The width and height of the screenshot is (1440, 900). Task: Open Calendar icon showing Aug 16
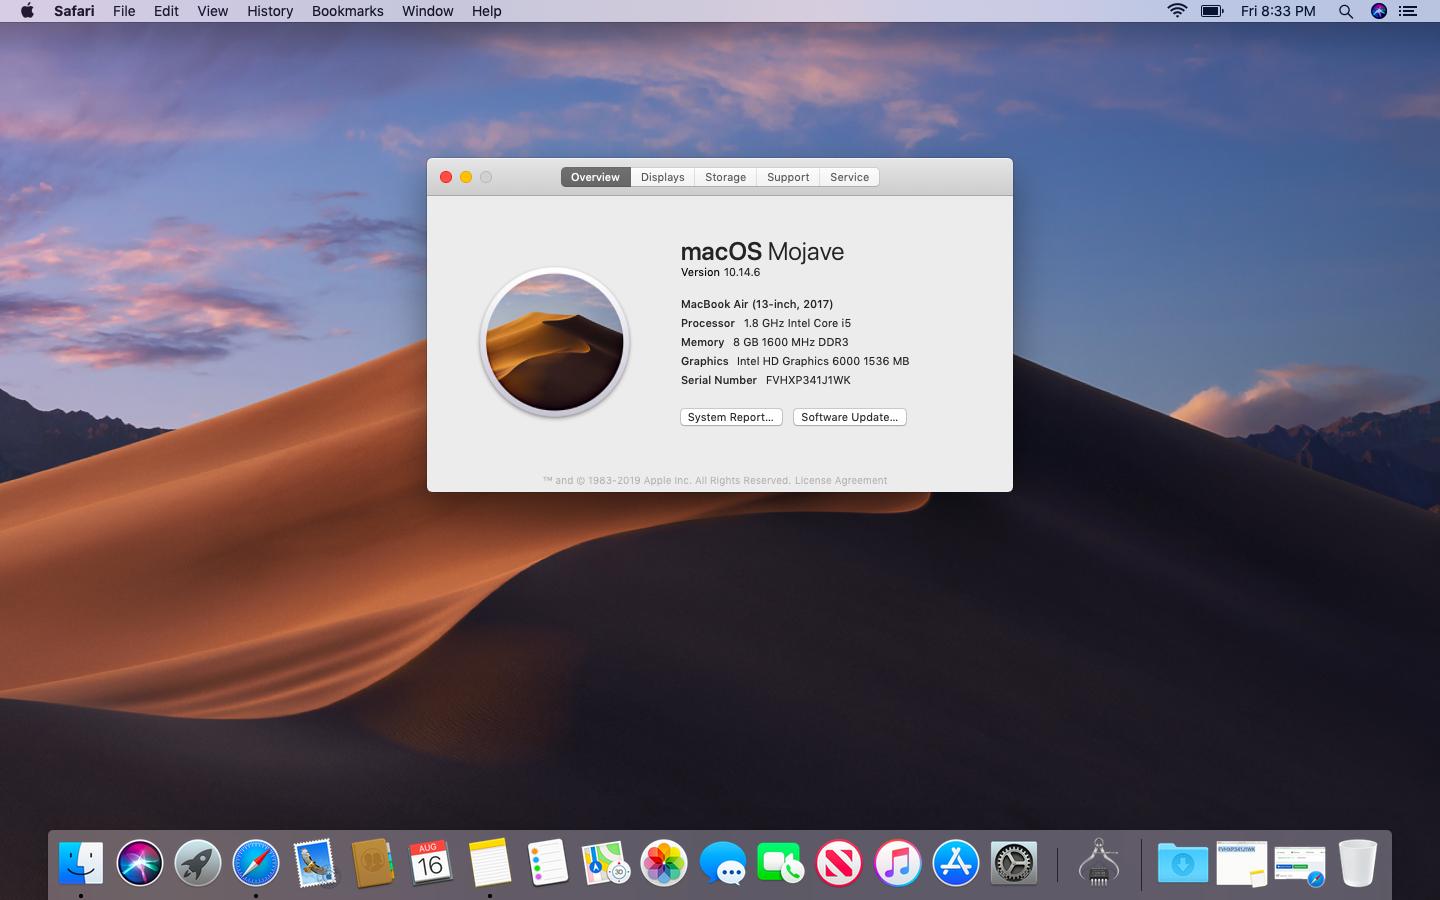point(431,862)
